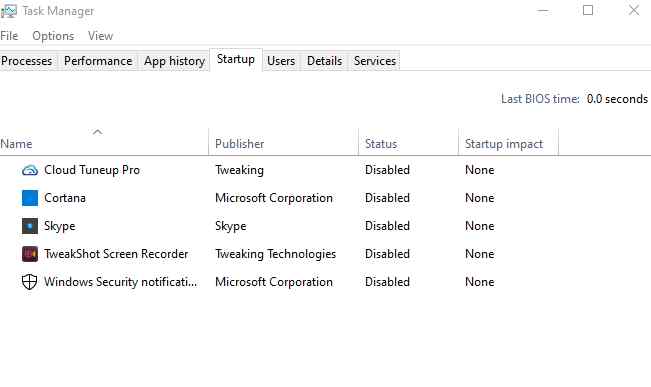Select the Startup tab
Screen dimensions: 651x387
[x=236, y=59]
